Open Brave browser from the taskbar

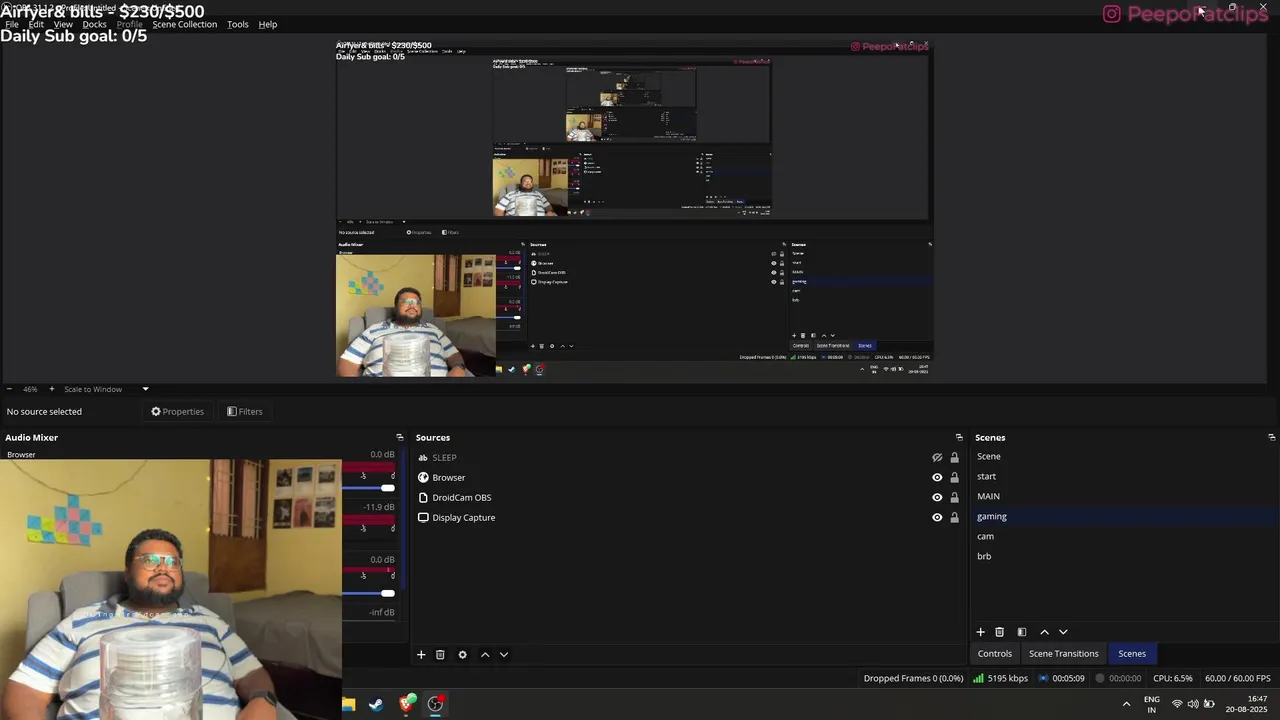click(406, 704)
